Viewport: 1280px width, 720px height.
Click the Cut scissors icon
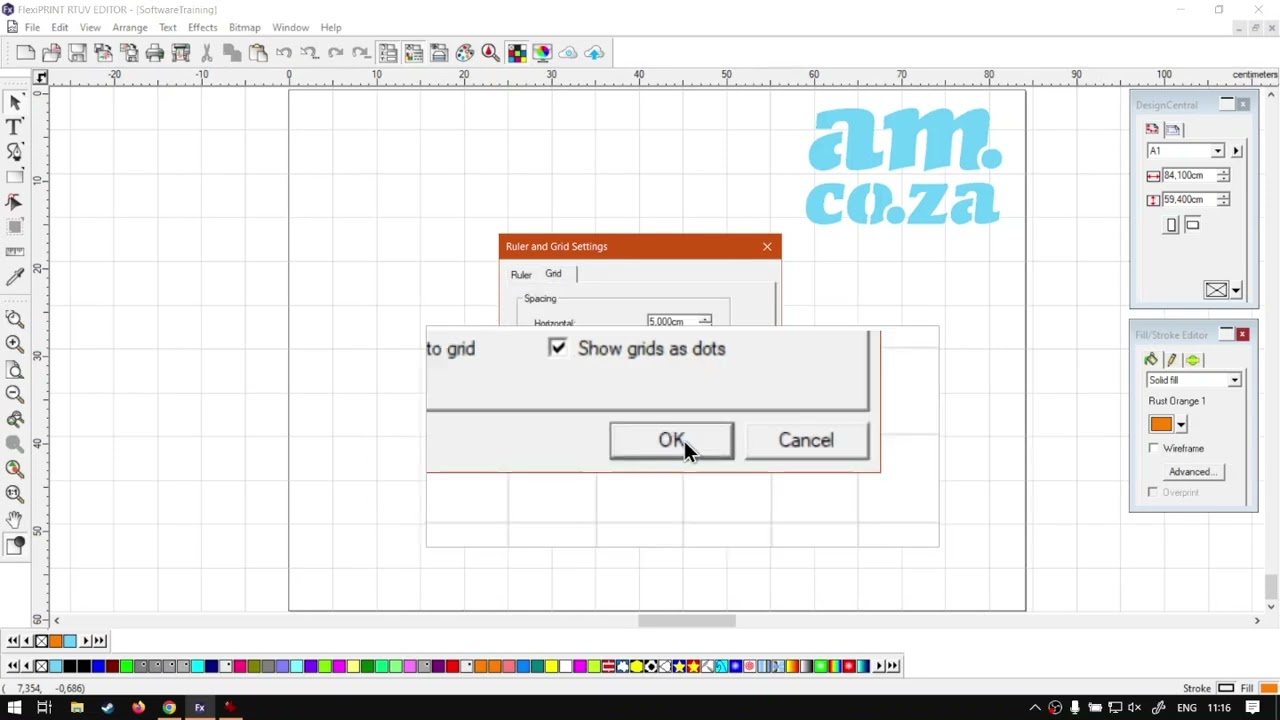(207, 53)
